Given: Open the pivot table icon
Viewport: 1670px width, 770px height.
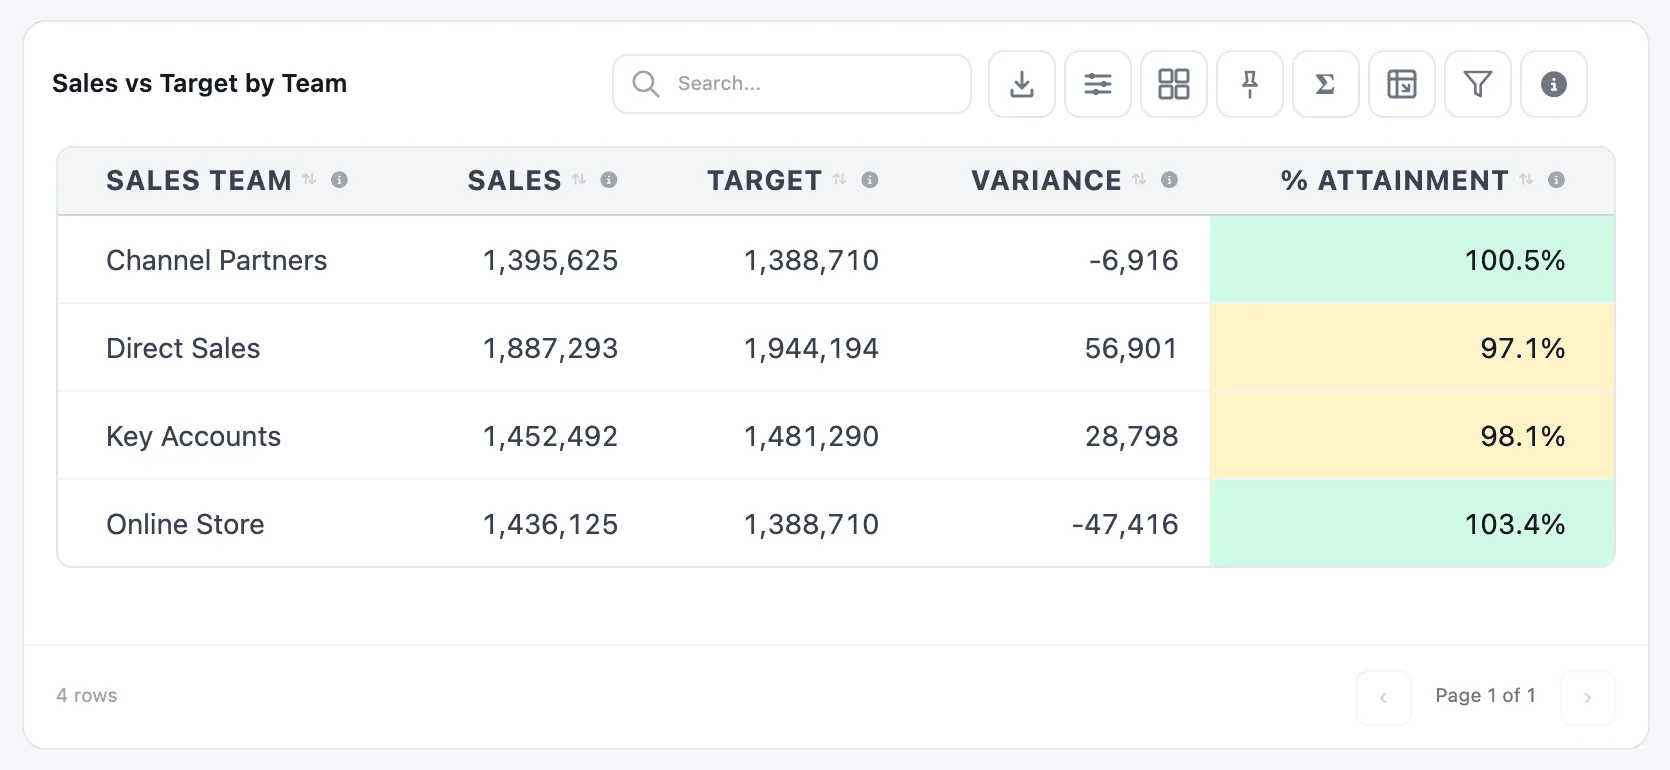Looking at the screenshot, I should click(x=1402, y=84).
